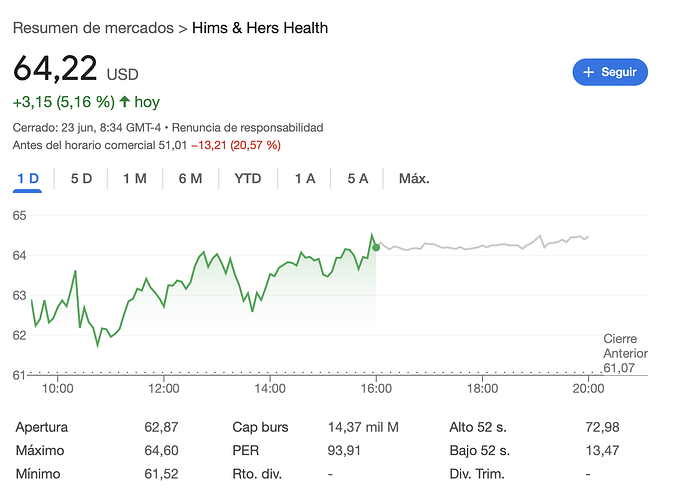This screenshot has width=690, height=498.
Task: Click the 62 price axis label
Action: click(19, 335)
